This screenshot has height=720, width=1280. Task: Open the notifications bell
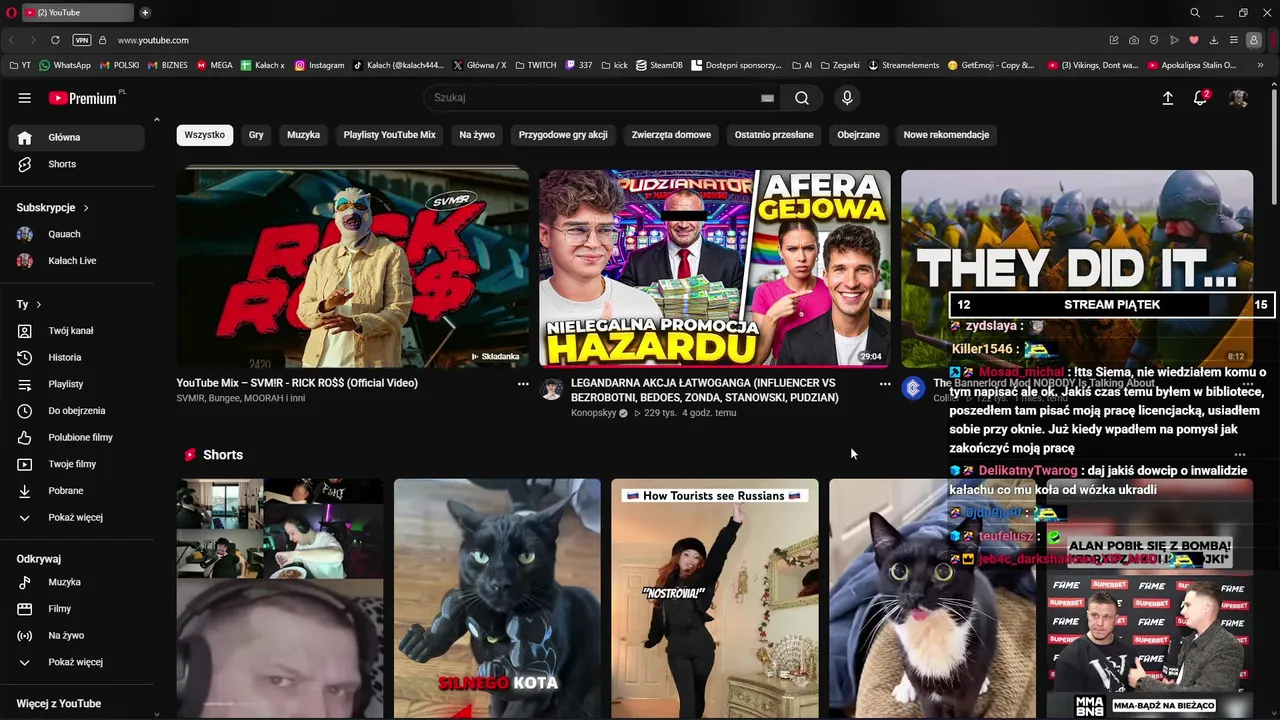(x=1201, y=98)
